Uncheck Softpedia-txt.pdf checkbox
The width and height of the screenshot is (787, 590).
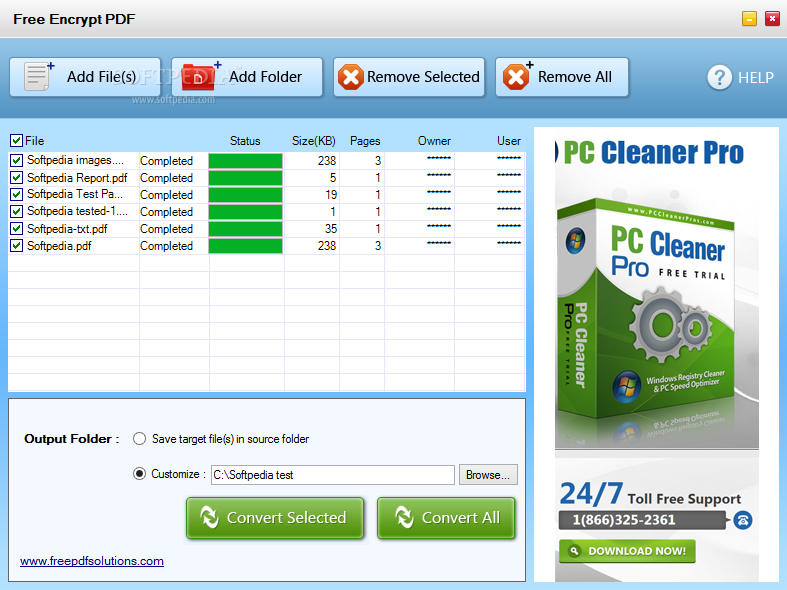(17, 229)
